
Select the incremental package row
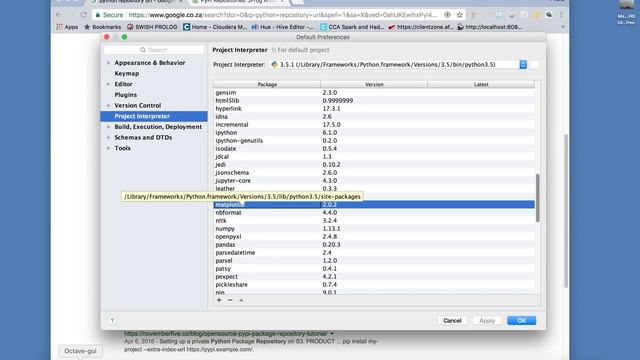pyautogui.click(x=374, y=124)
